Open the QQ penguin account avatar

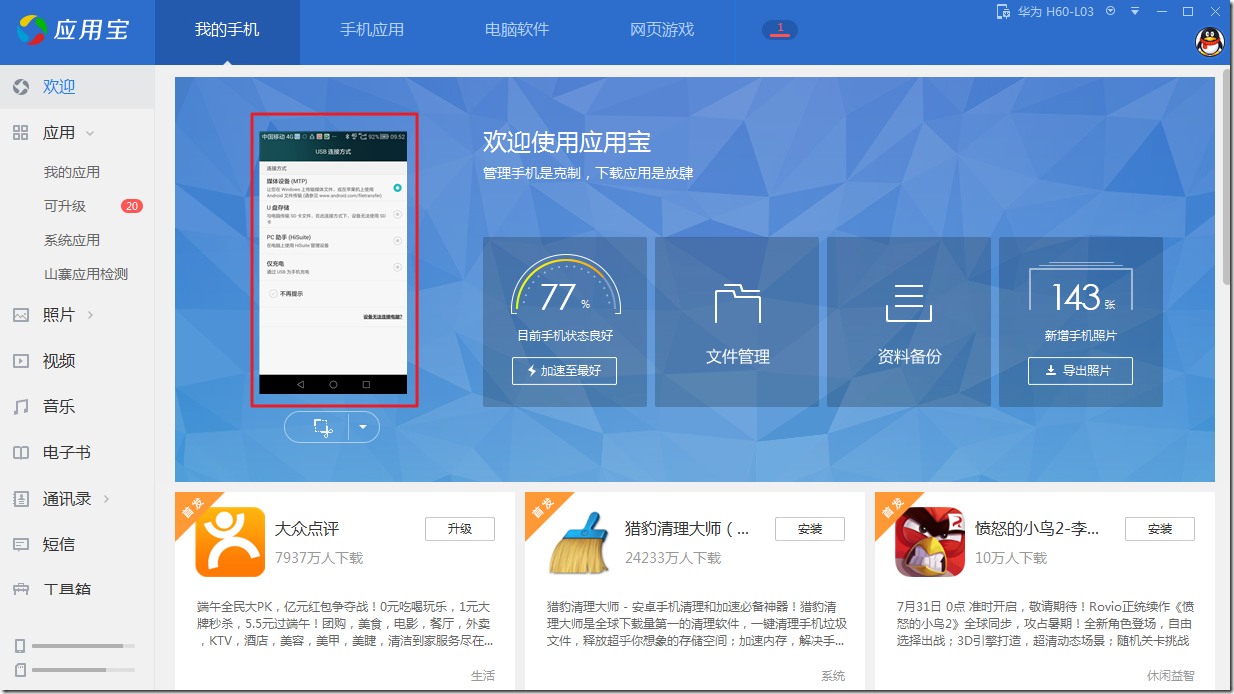point(1210,42)
